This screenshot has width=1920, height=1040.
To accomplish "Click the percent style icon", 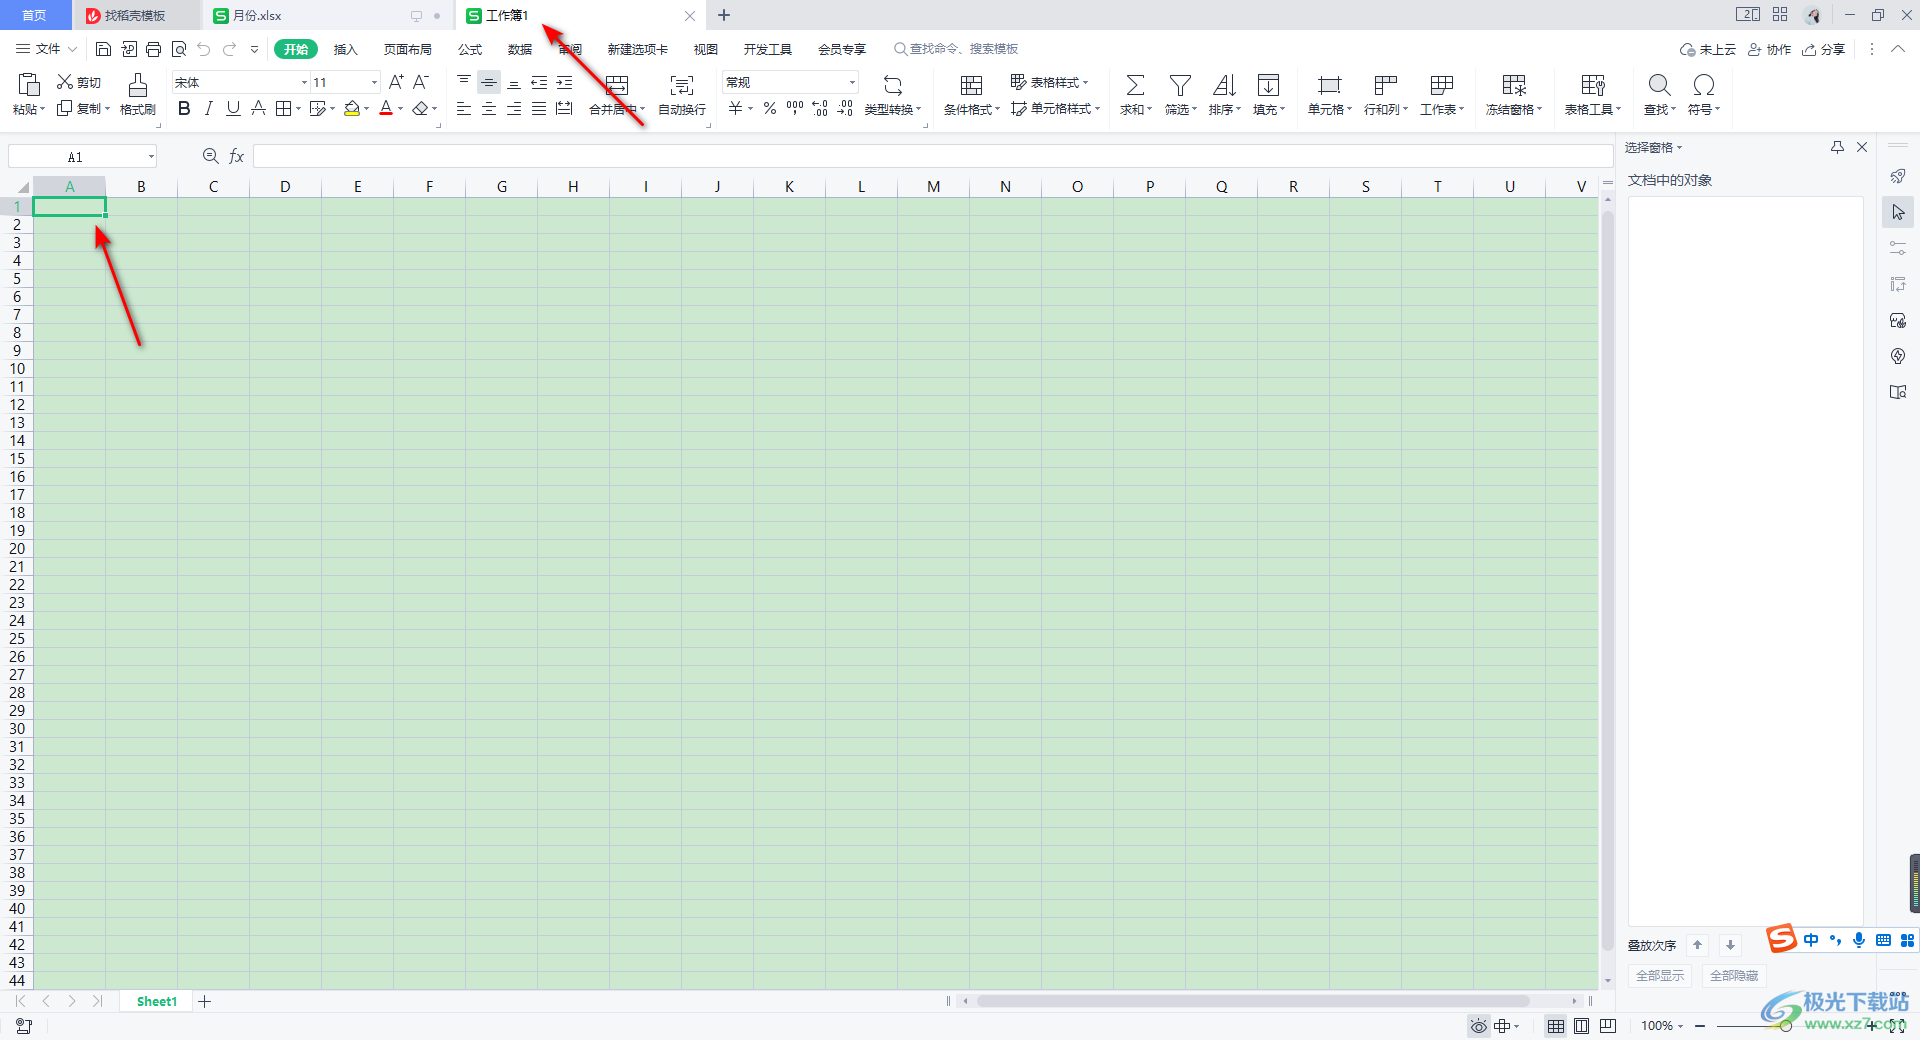I will point(770,108).
